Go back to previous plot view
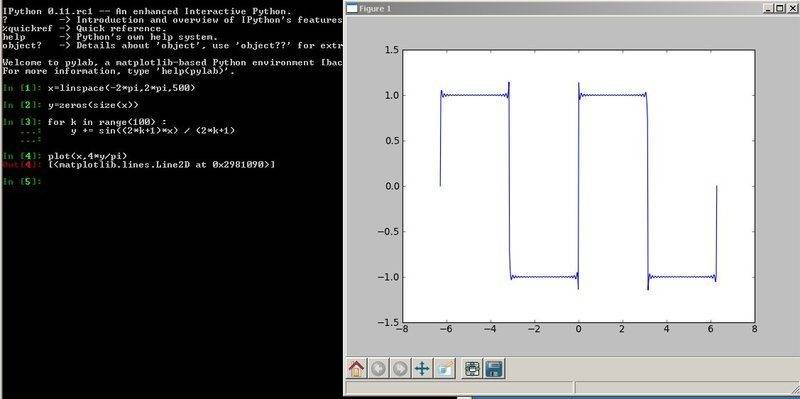The width and height of the screenshot is (800, 399). tap(378, 368)
